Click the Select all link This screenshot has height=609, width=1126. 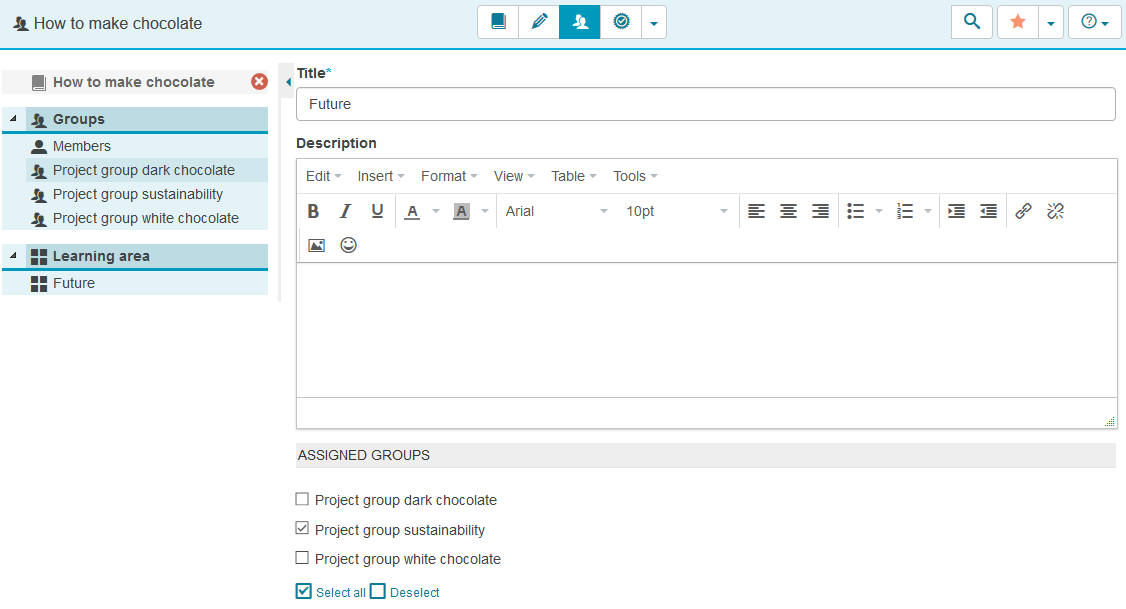point(340,592)
